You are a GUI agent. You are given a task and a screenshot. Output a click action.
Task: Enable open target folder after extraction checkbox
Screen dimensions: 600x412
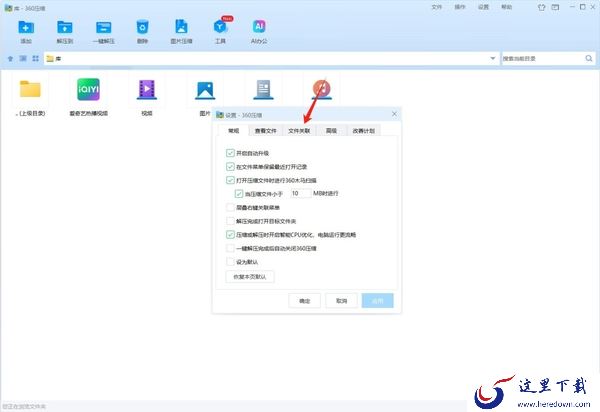pyautogui.click(x=230, y=221)
